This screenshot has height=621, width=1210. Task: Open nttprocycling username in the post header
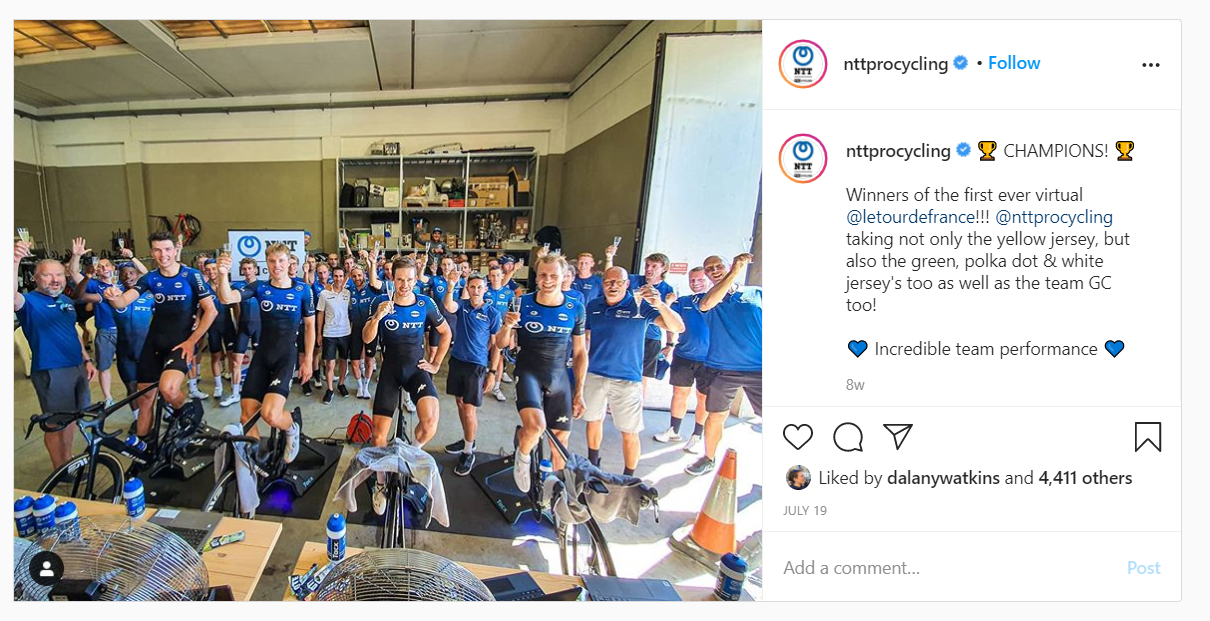896,64
